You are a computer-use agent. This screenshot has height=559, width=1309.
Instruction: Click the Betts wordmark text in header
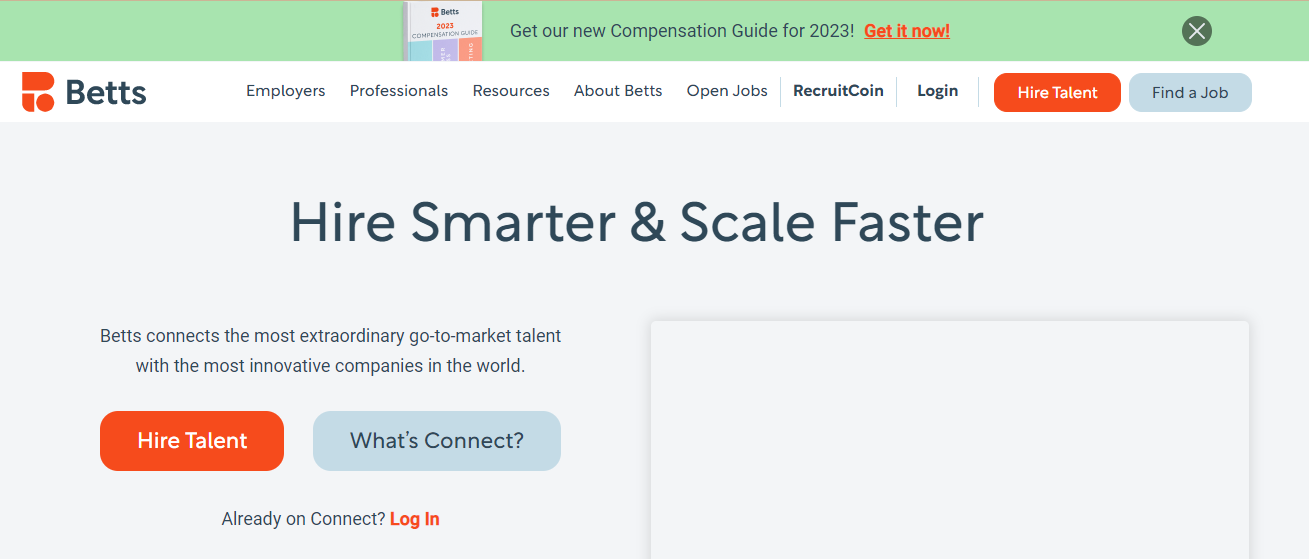click(106, 92)
